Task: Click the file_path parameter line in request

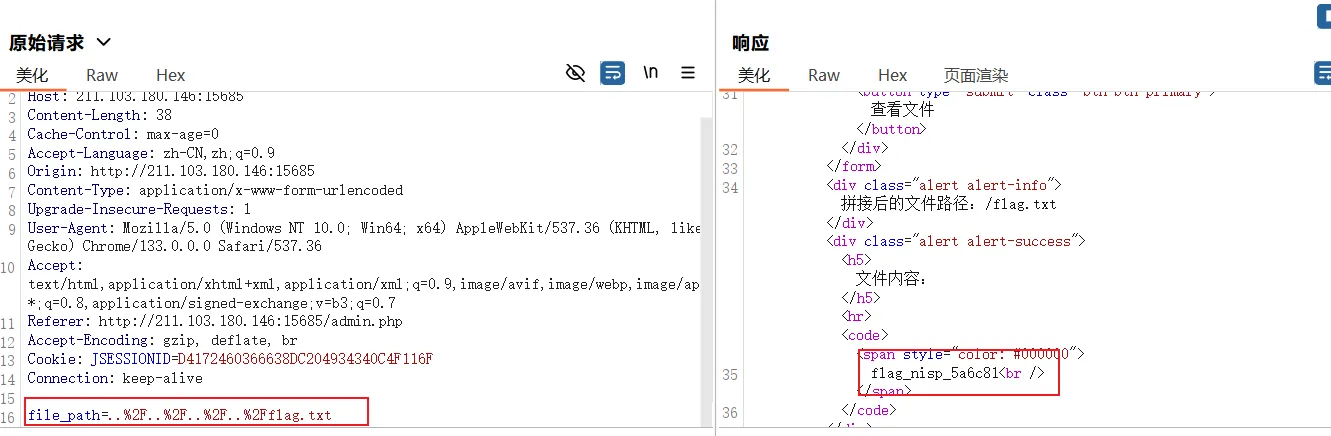Action: (x=179, y=415)
